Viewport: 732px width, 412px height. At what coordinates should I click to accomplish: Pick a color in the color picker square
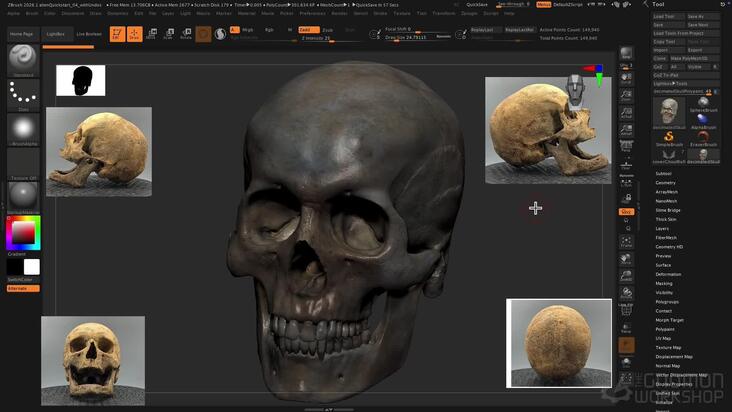(x=23, y=232)
